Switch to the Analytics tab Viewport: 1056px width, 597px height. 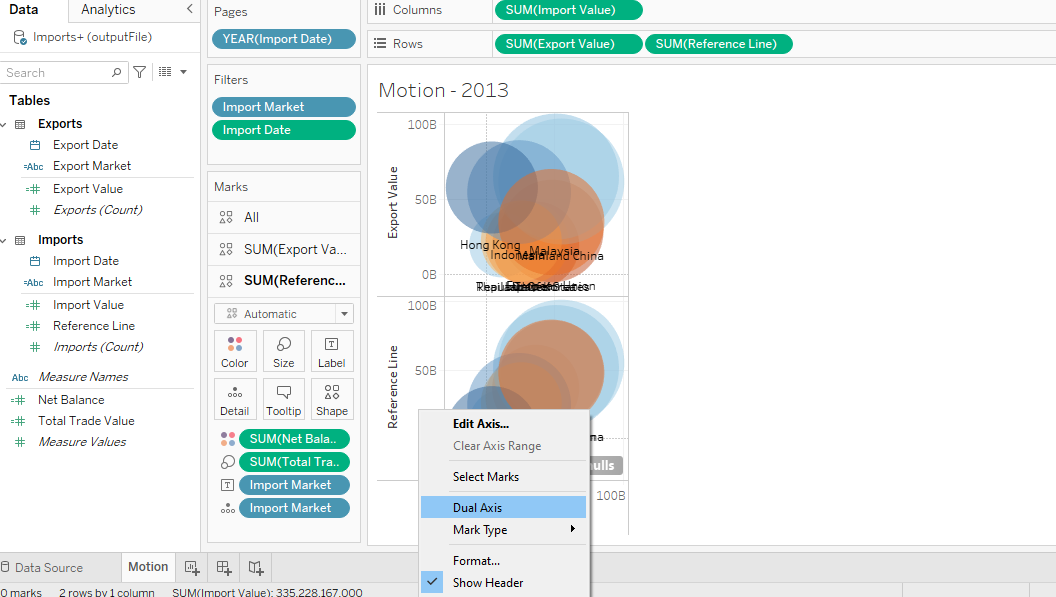click(x=108, y=10)
